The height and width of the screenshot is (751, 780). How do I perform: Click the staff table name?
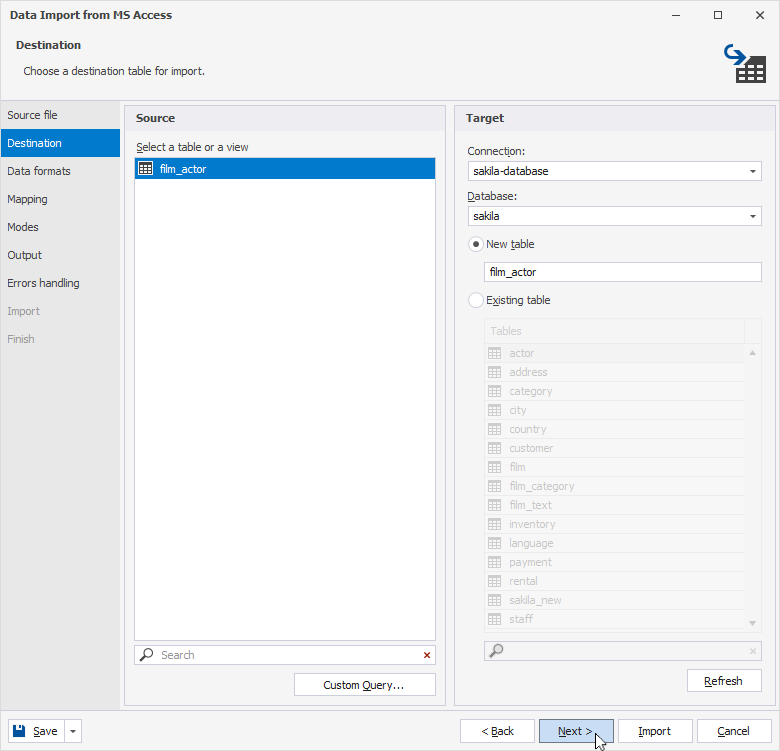click(521, 619)
